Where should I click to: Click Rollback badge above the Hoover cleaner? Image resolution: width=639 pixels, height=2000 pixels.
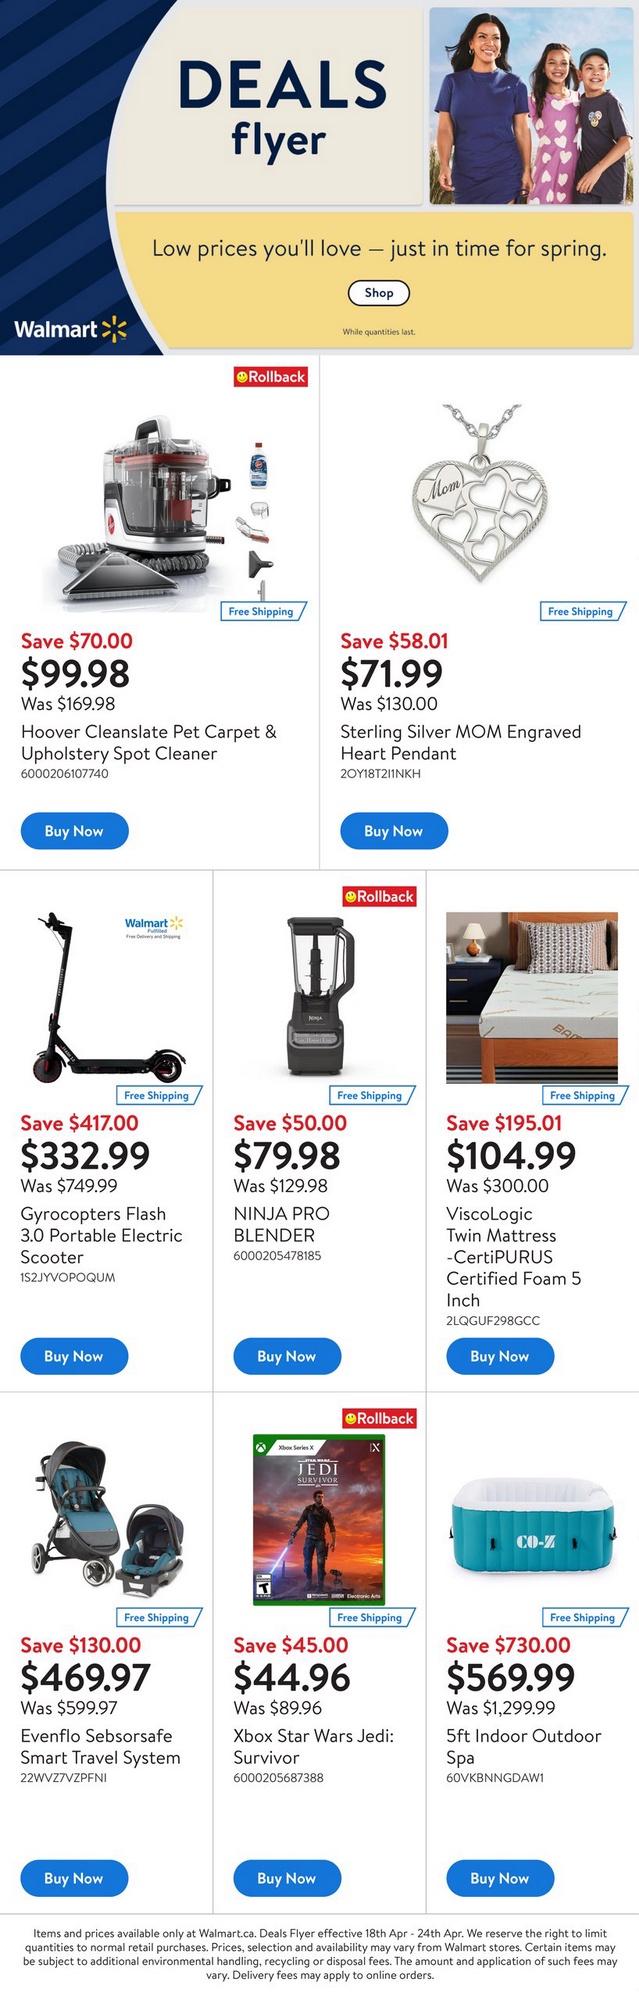tap(270, 377)
